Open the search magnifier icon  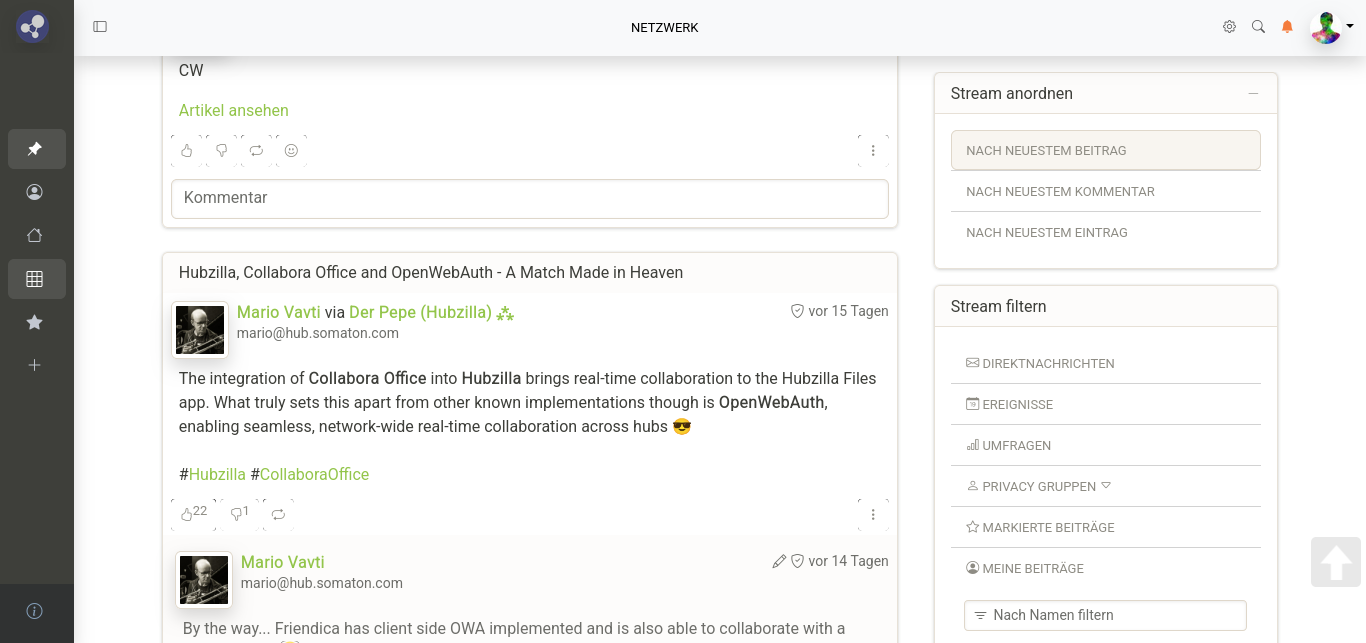click(x=1258, y=27)
